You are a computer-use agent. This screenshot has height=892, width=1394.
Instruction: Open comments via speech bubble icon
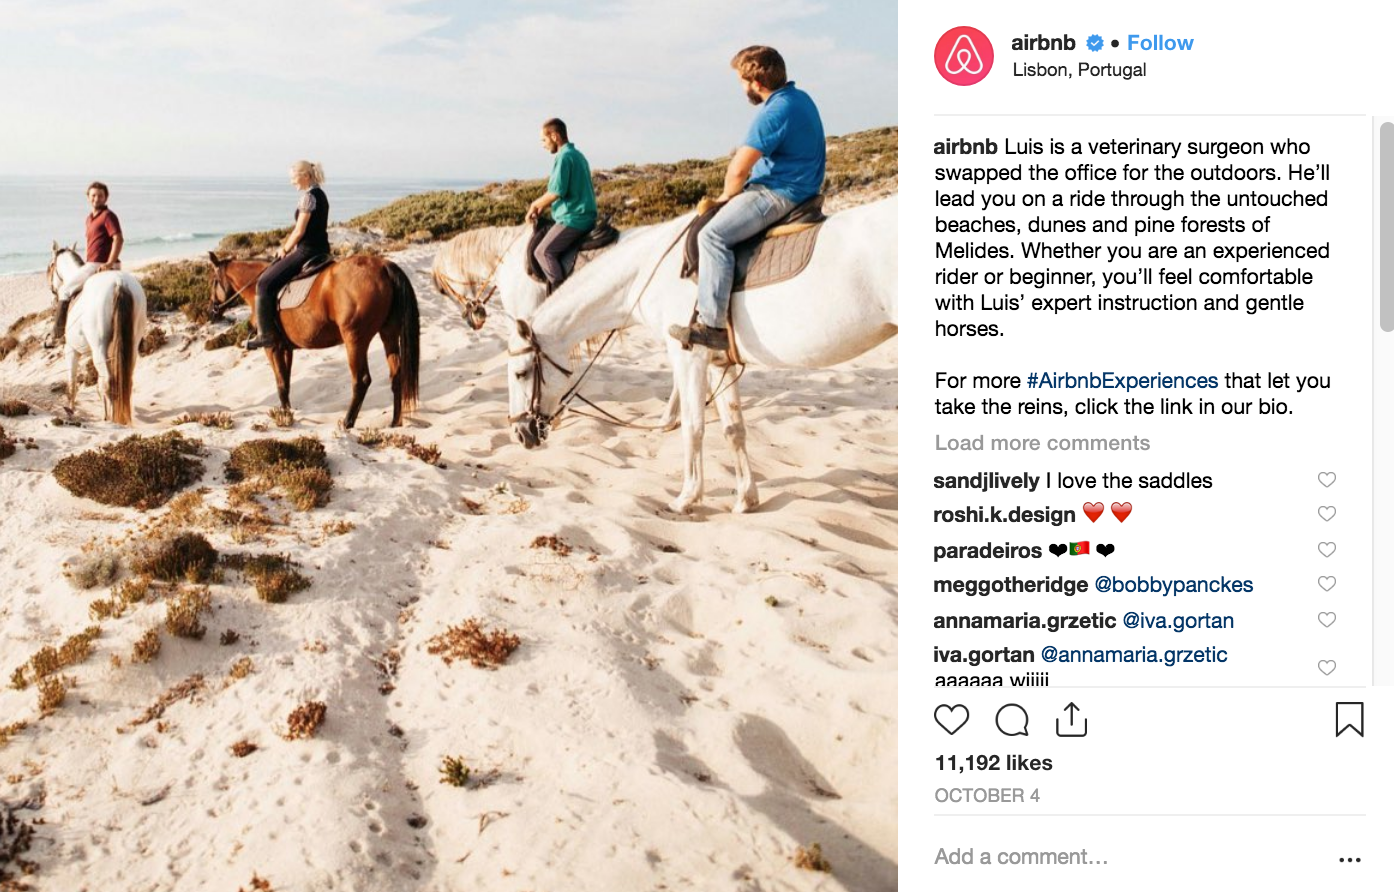point(1012,720)
